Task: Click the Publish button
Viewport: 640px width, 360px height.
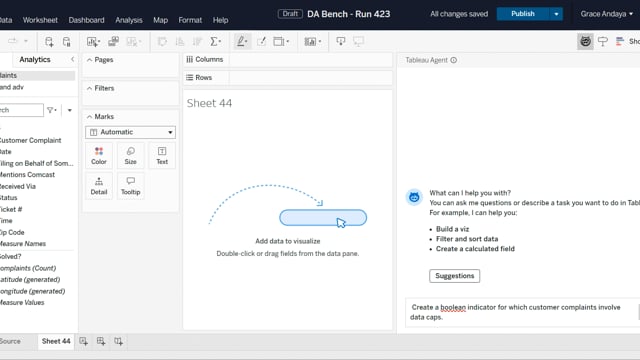Action: pyautogui.click(x=523, y=14)
